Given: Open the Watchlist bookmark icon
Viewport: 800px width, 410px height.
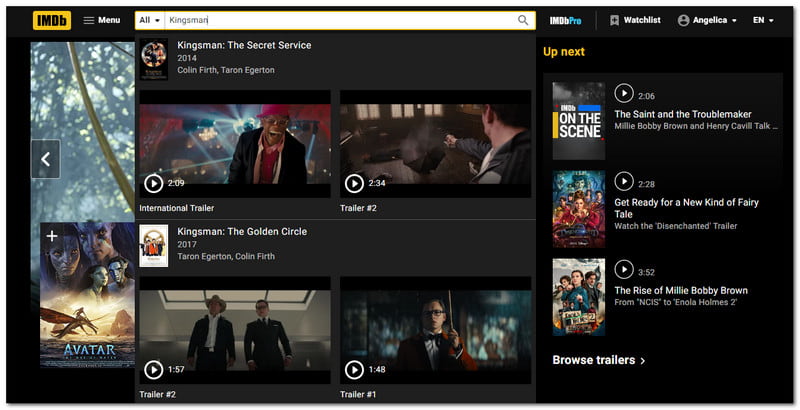Looking at the screenshot, I should coord(614,20).
